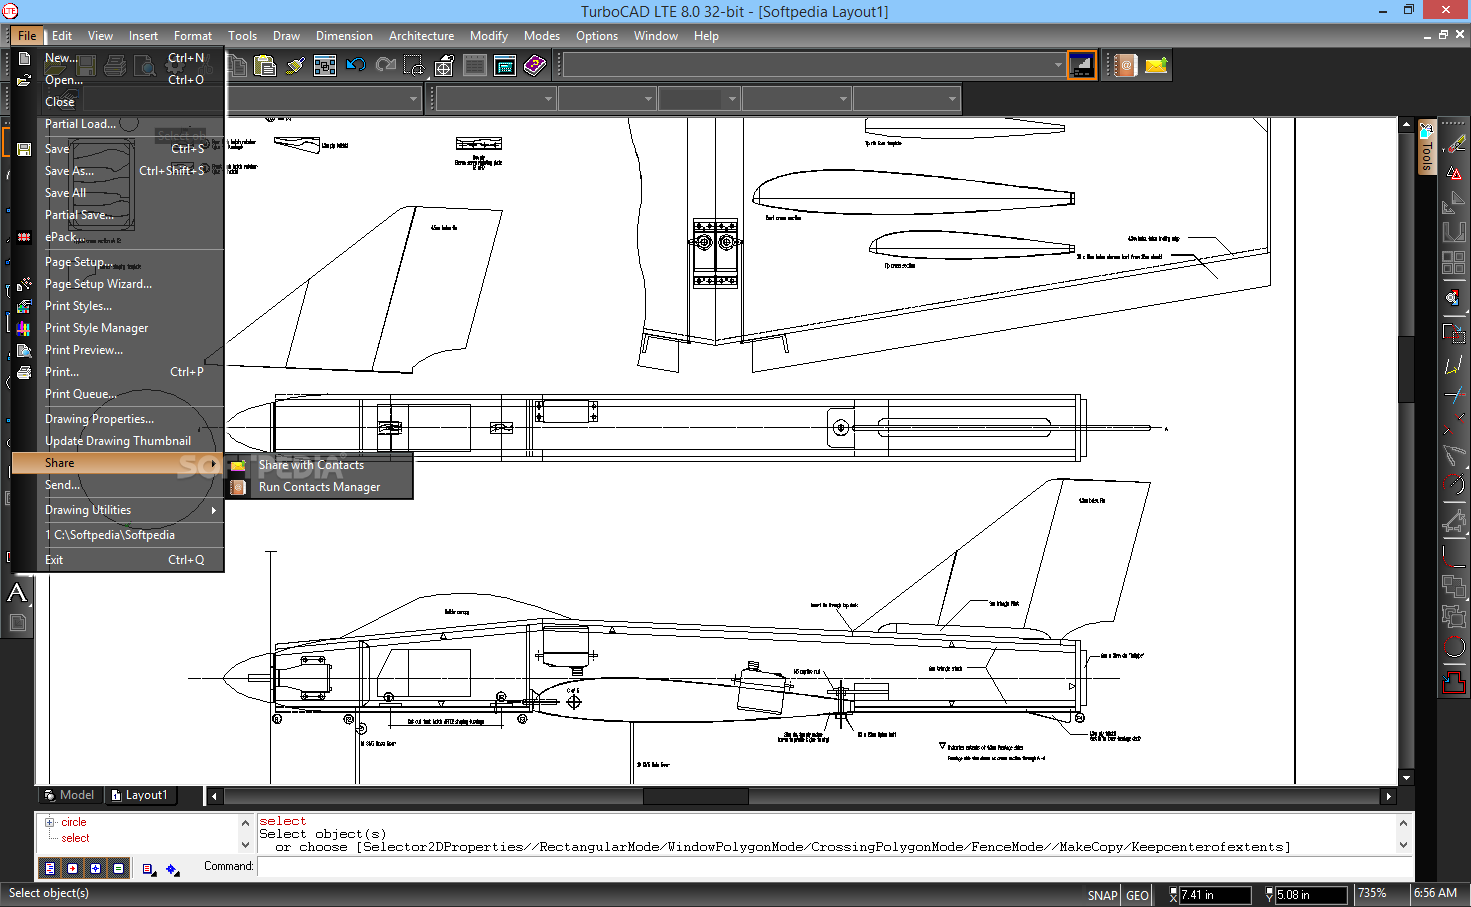Switch to the Layout1 tab

(140, 795)
